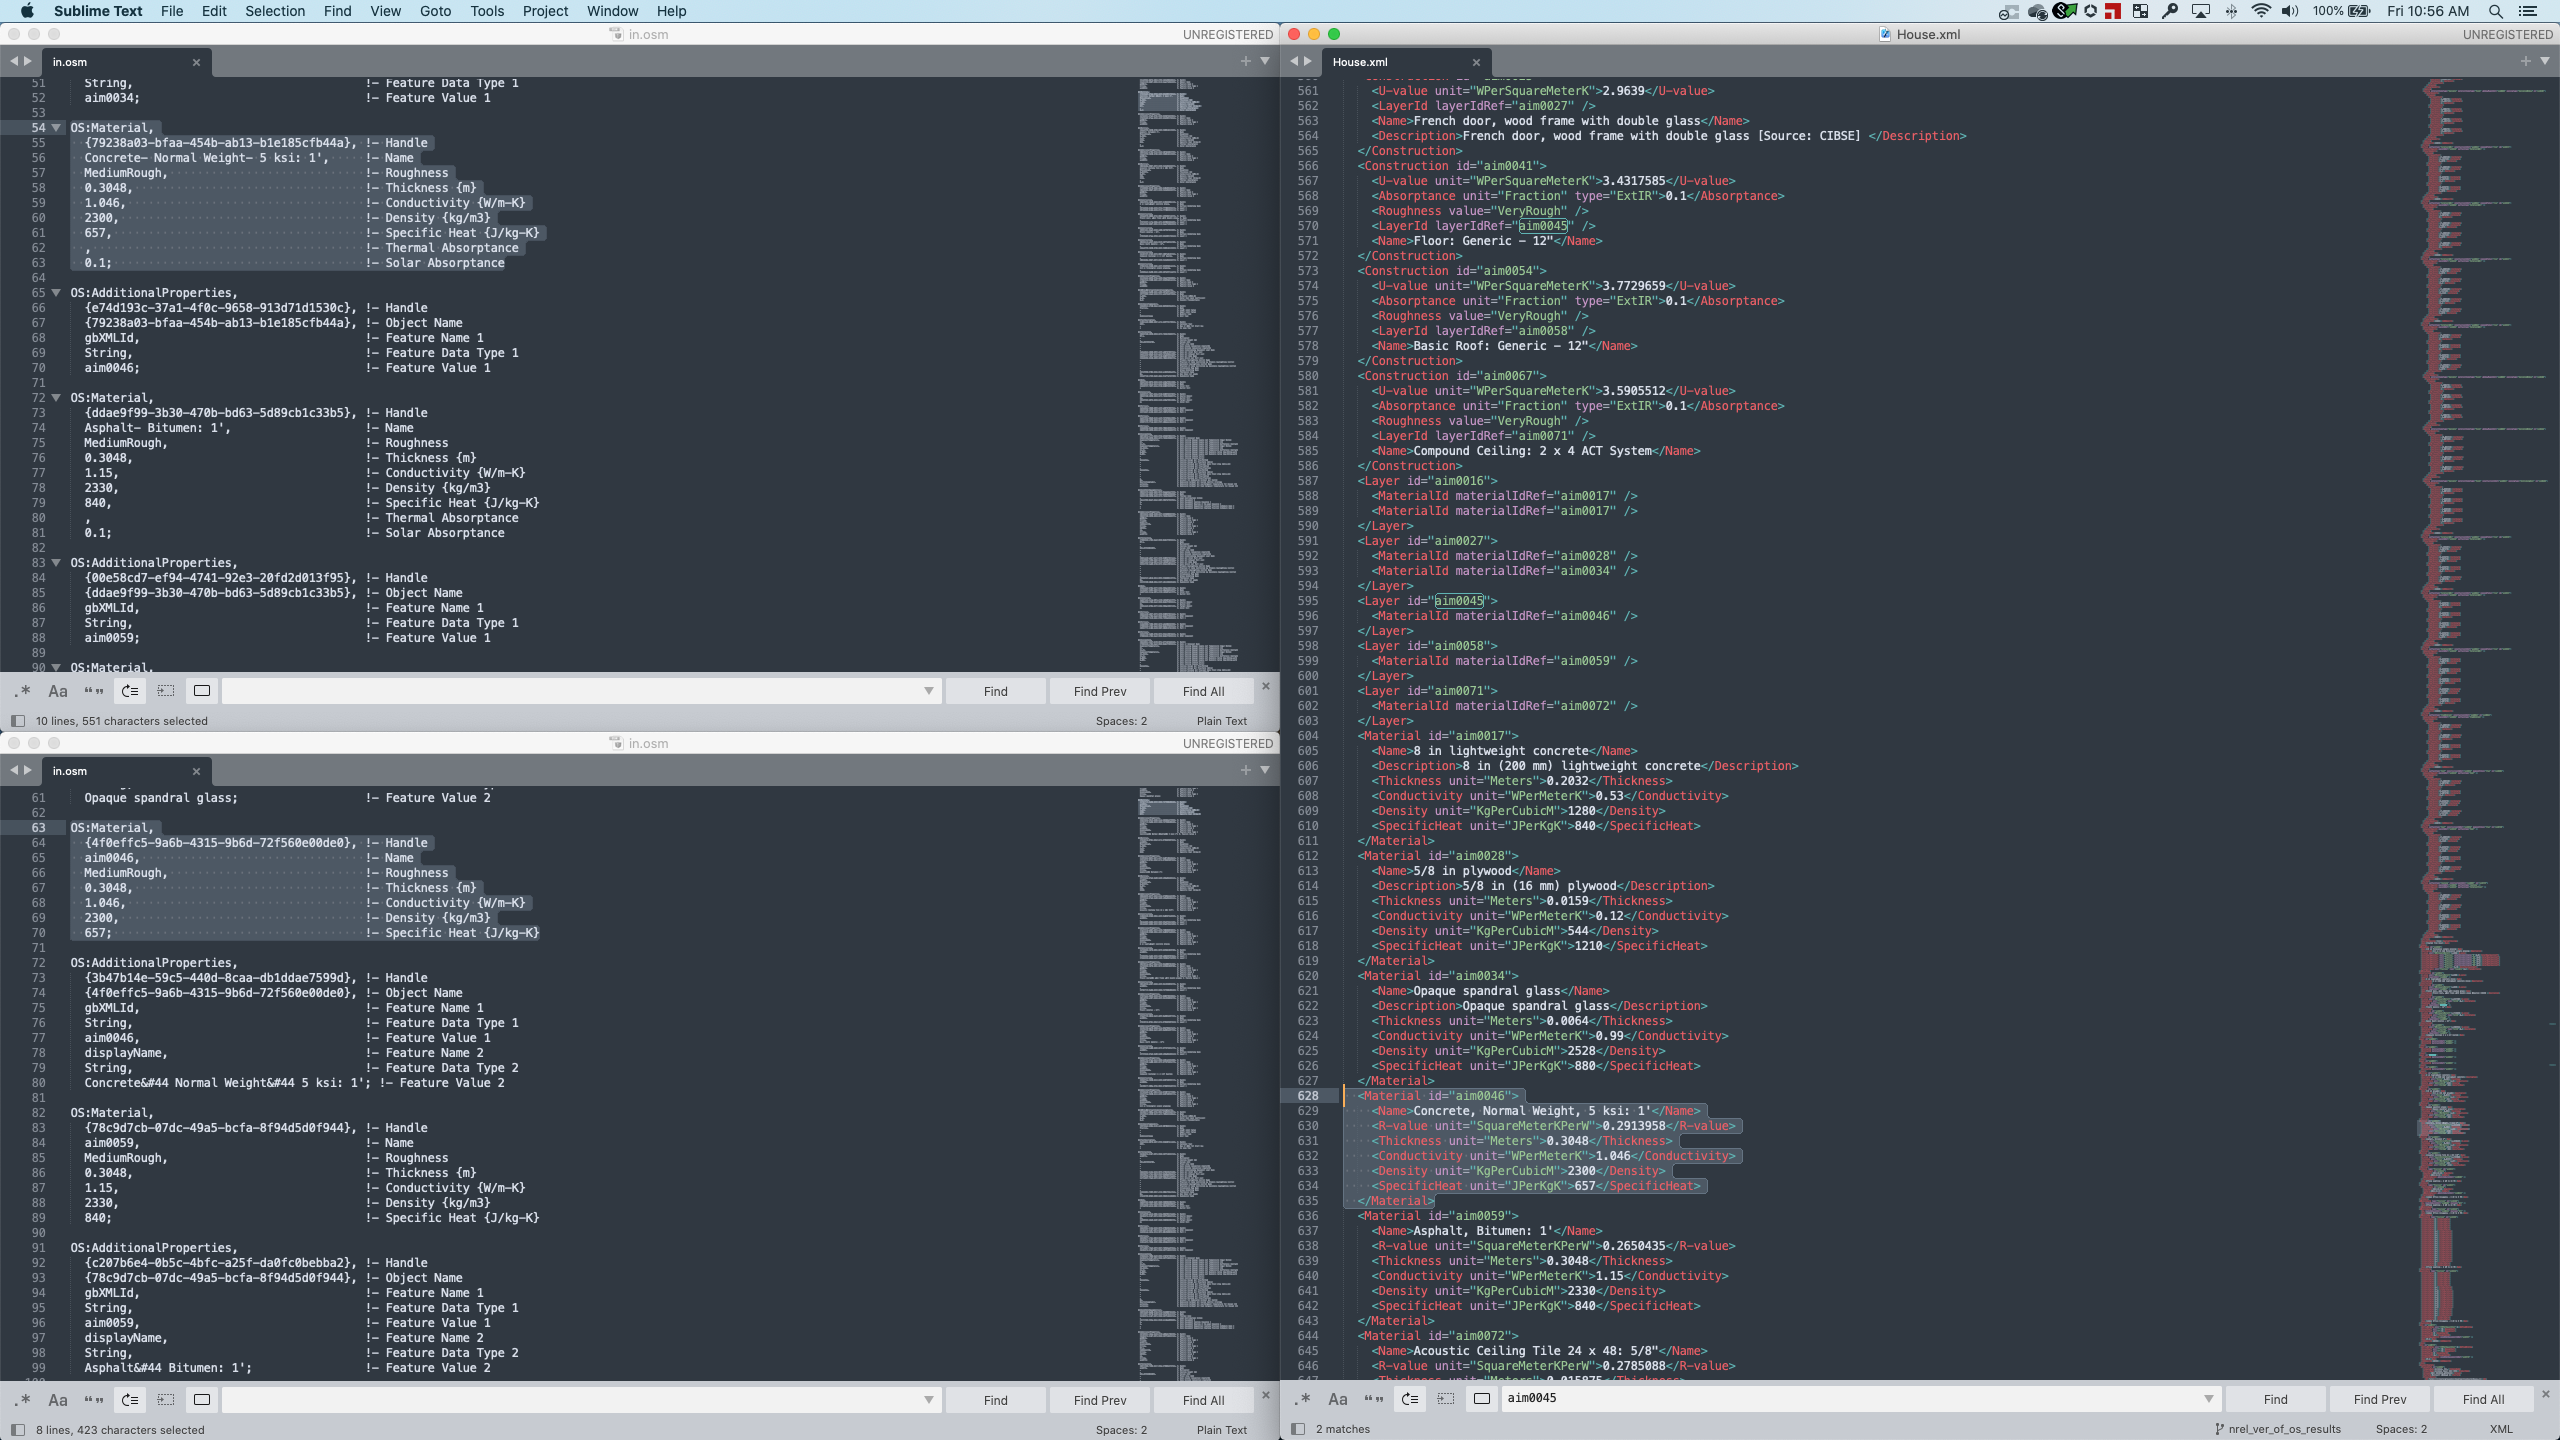Click the forward navigation arrow in House.xml window
This screenshot has height=1440, width=2560.
pyautogui.click(x=1309, y=60)
